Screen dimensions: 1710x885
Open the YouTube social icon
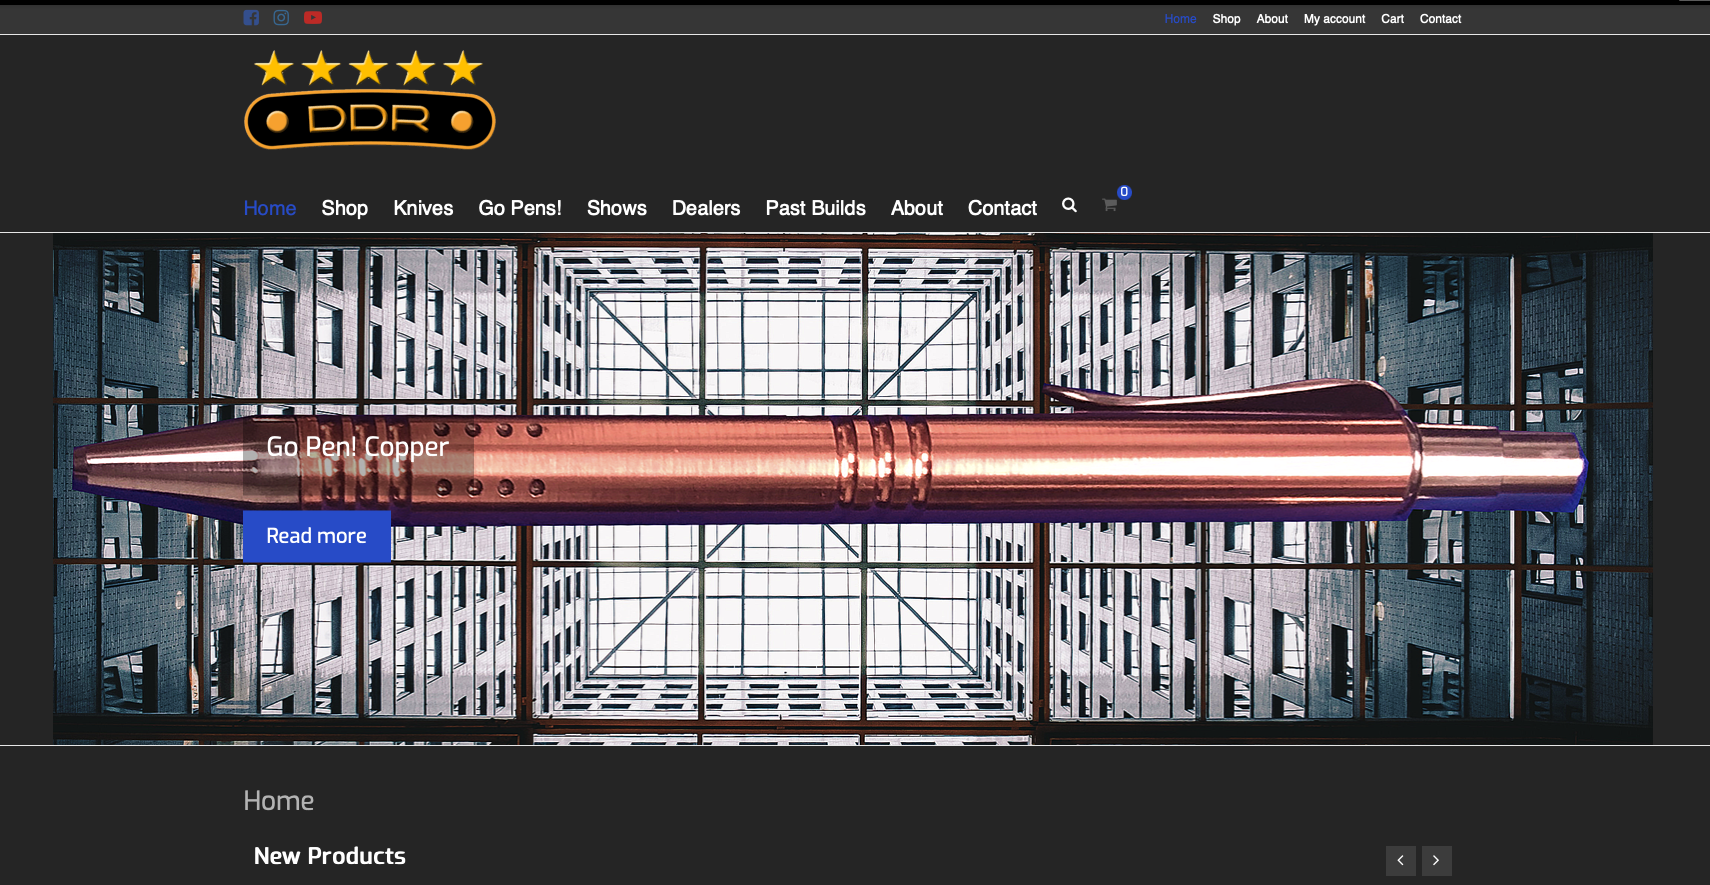coord(313,18)
